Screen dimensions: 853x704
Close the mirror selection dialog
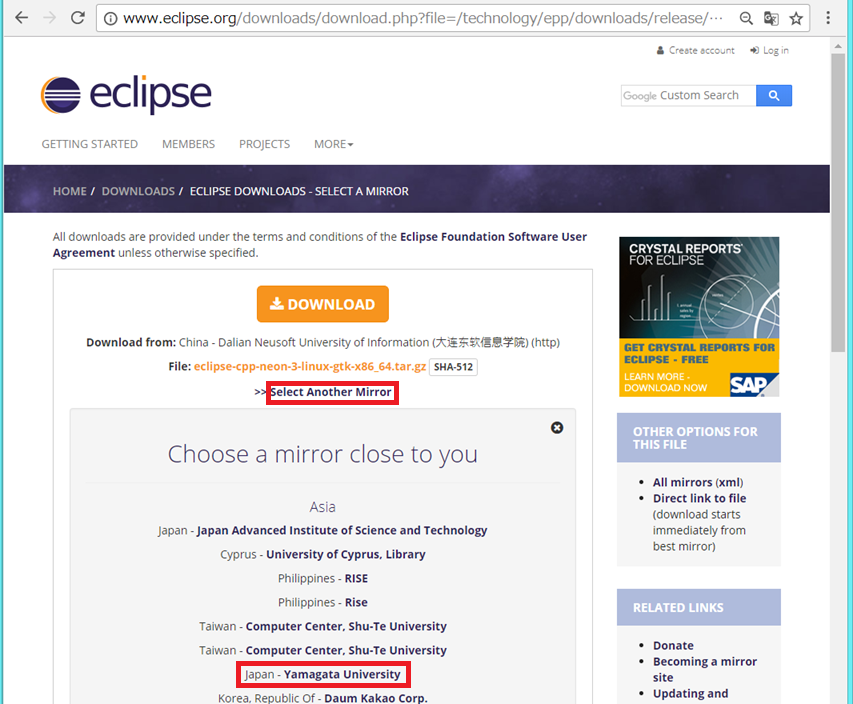[557, 427]
